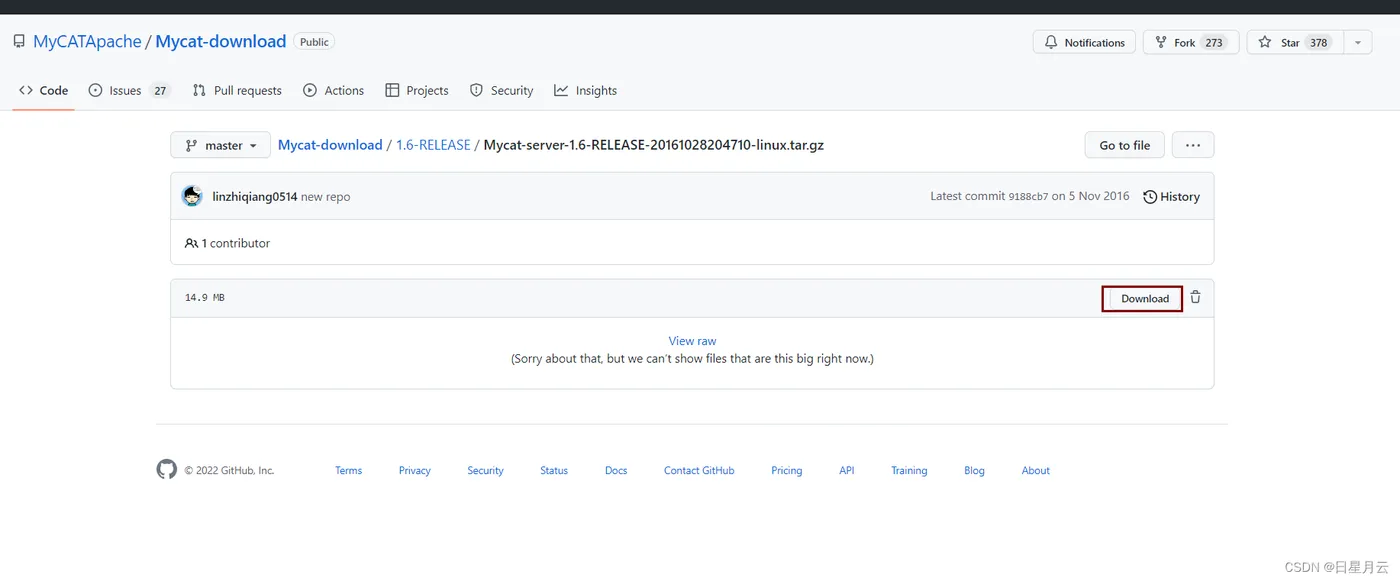This screenshot has width=1400, height=581.
Task: Click linzhiqiang0514's avatar image
Action: coord(192,196)
